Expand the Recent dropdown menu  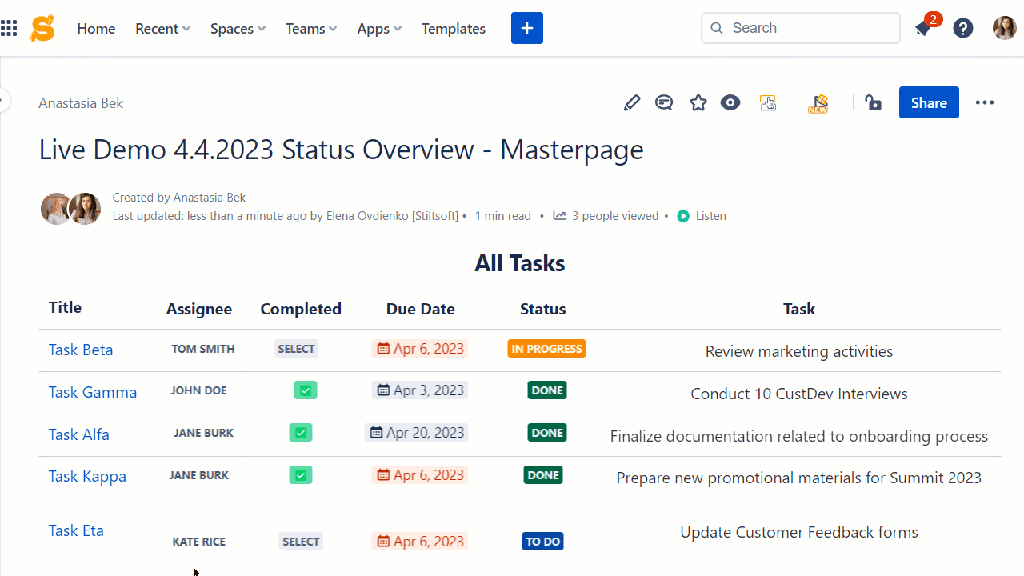click(163, 29)
